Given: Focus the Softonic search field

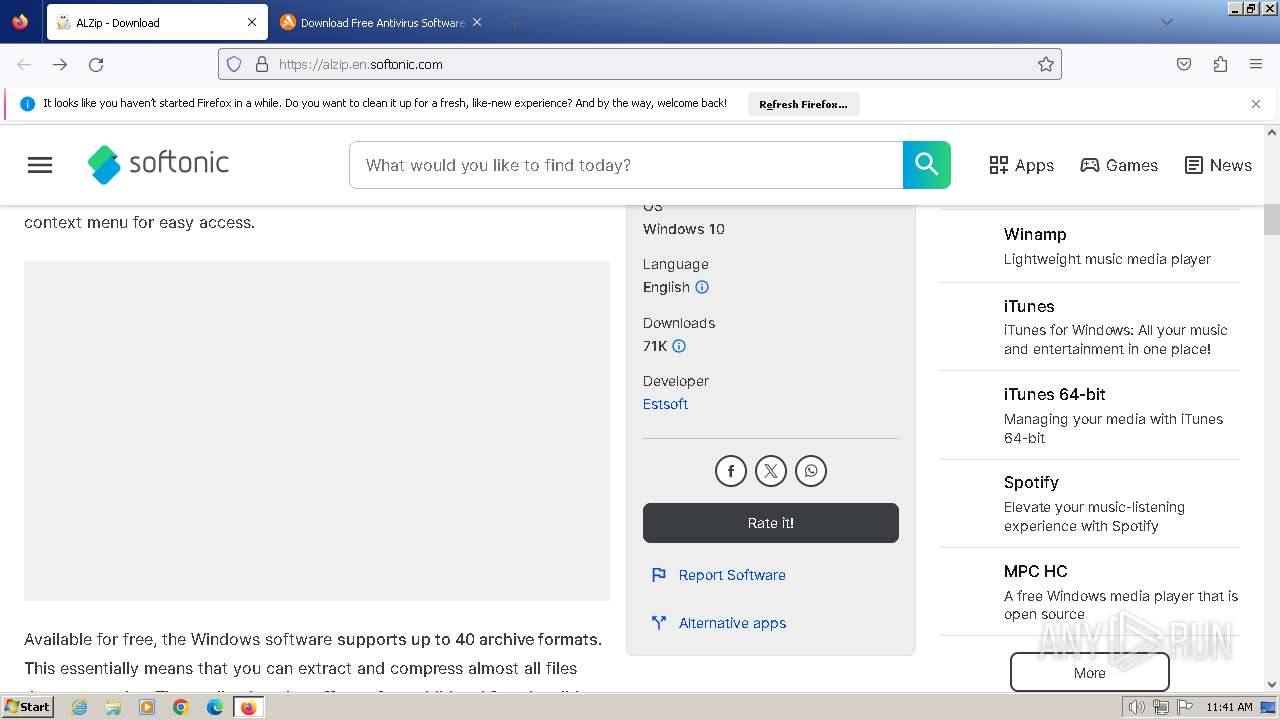Looking at the screenshot, I should 626,165.
